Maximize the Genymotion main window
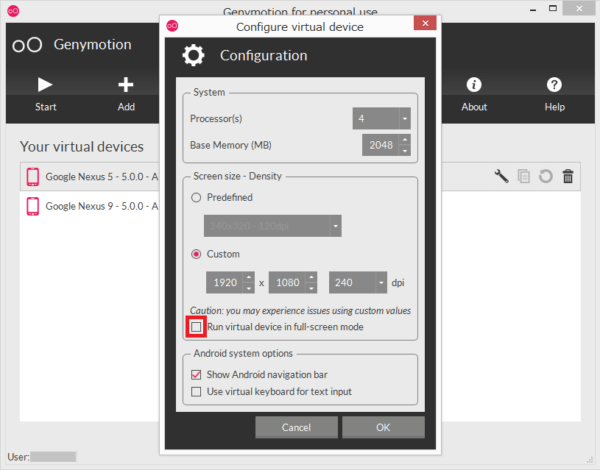Screen dimensions: 600x470 click(553, 8)
